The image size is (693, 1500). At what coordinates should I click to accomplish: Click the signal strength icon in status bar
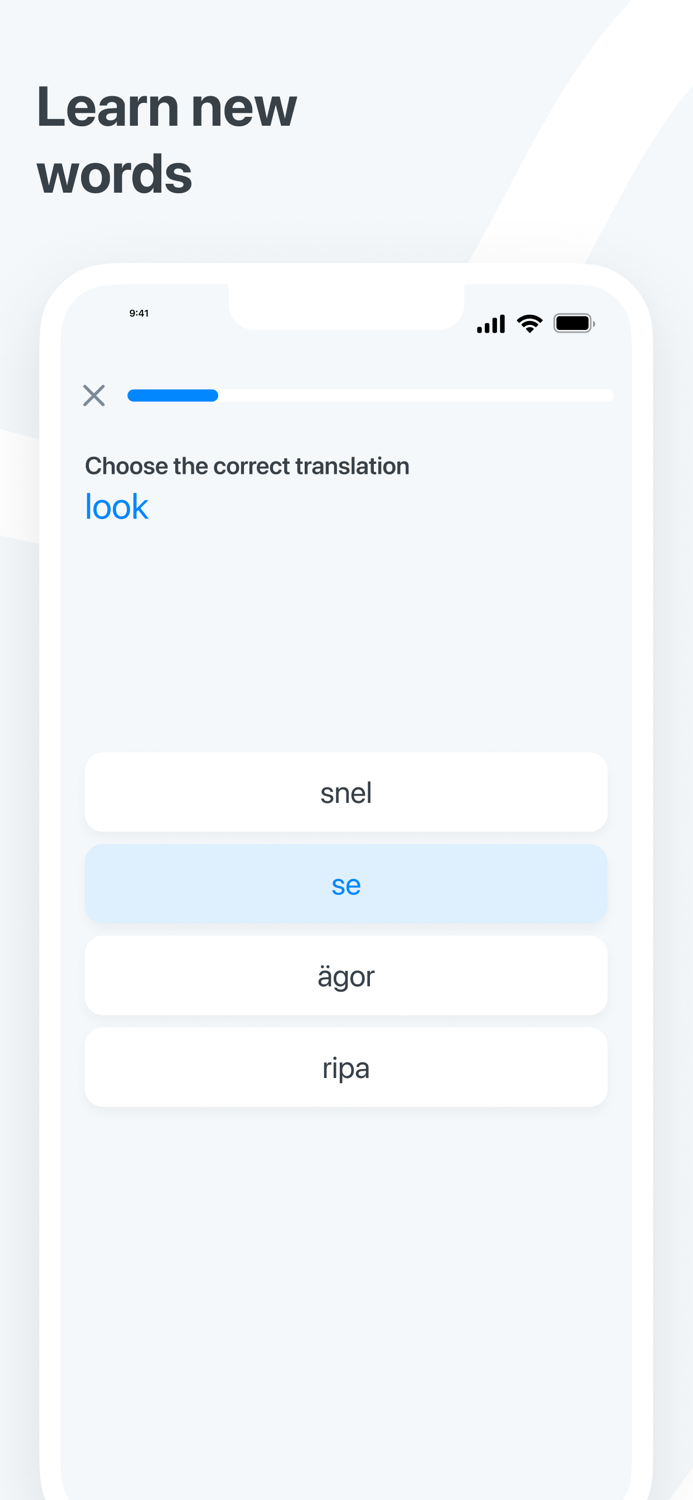point(490,324)
